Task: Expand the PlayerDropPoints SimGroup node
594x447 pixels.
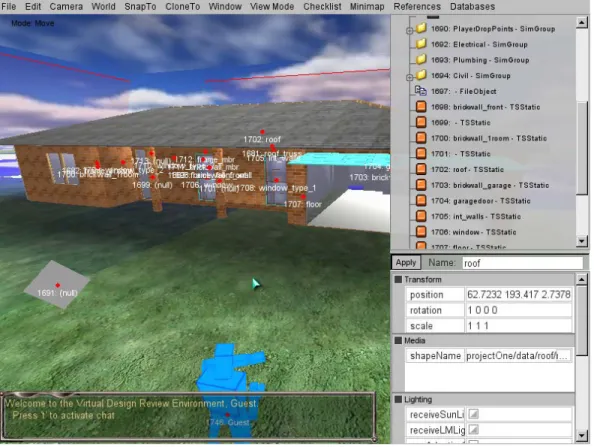Action: point(410,31)
